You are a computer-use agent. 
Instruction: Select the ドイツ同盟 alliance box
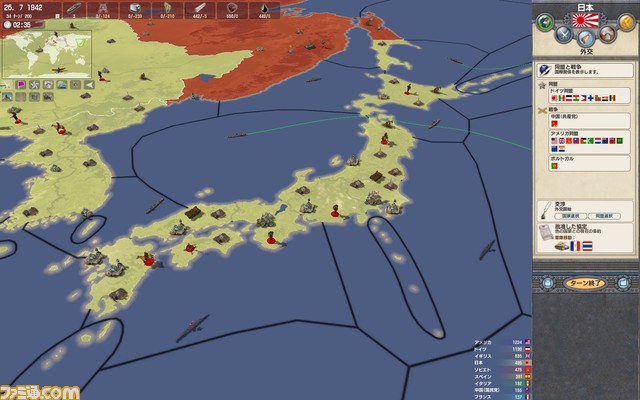[589, 95]
